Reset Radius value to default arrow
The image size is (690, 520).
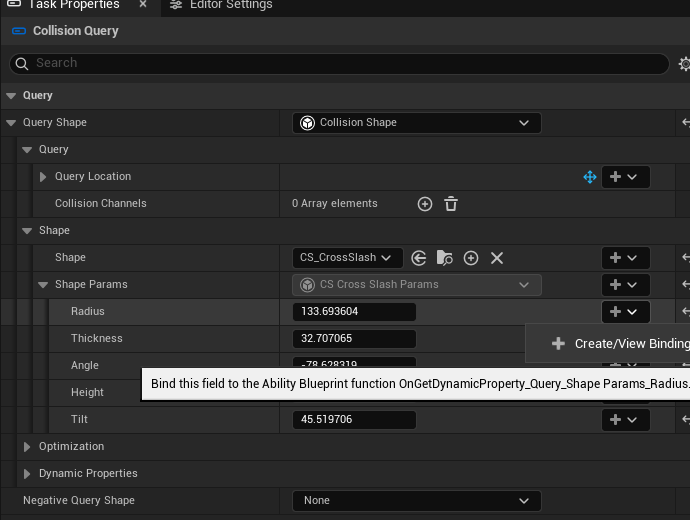tap(686, 311)
